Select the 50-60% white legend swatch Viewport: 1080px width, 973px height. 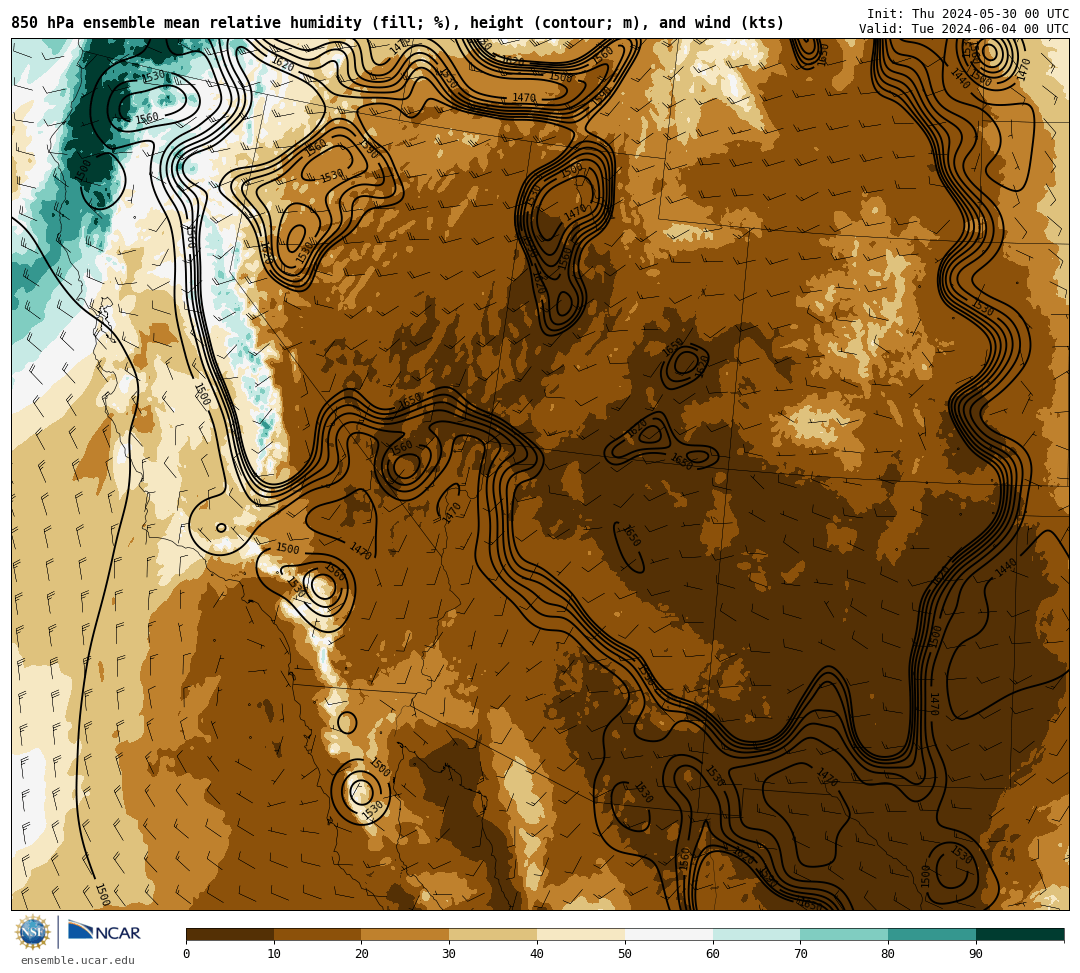669,934
